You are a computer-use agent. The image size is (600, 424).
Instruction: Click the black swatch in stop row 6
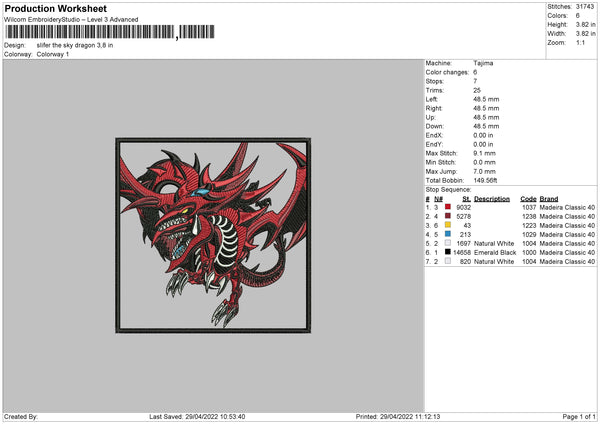(x=448, y=252)
